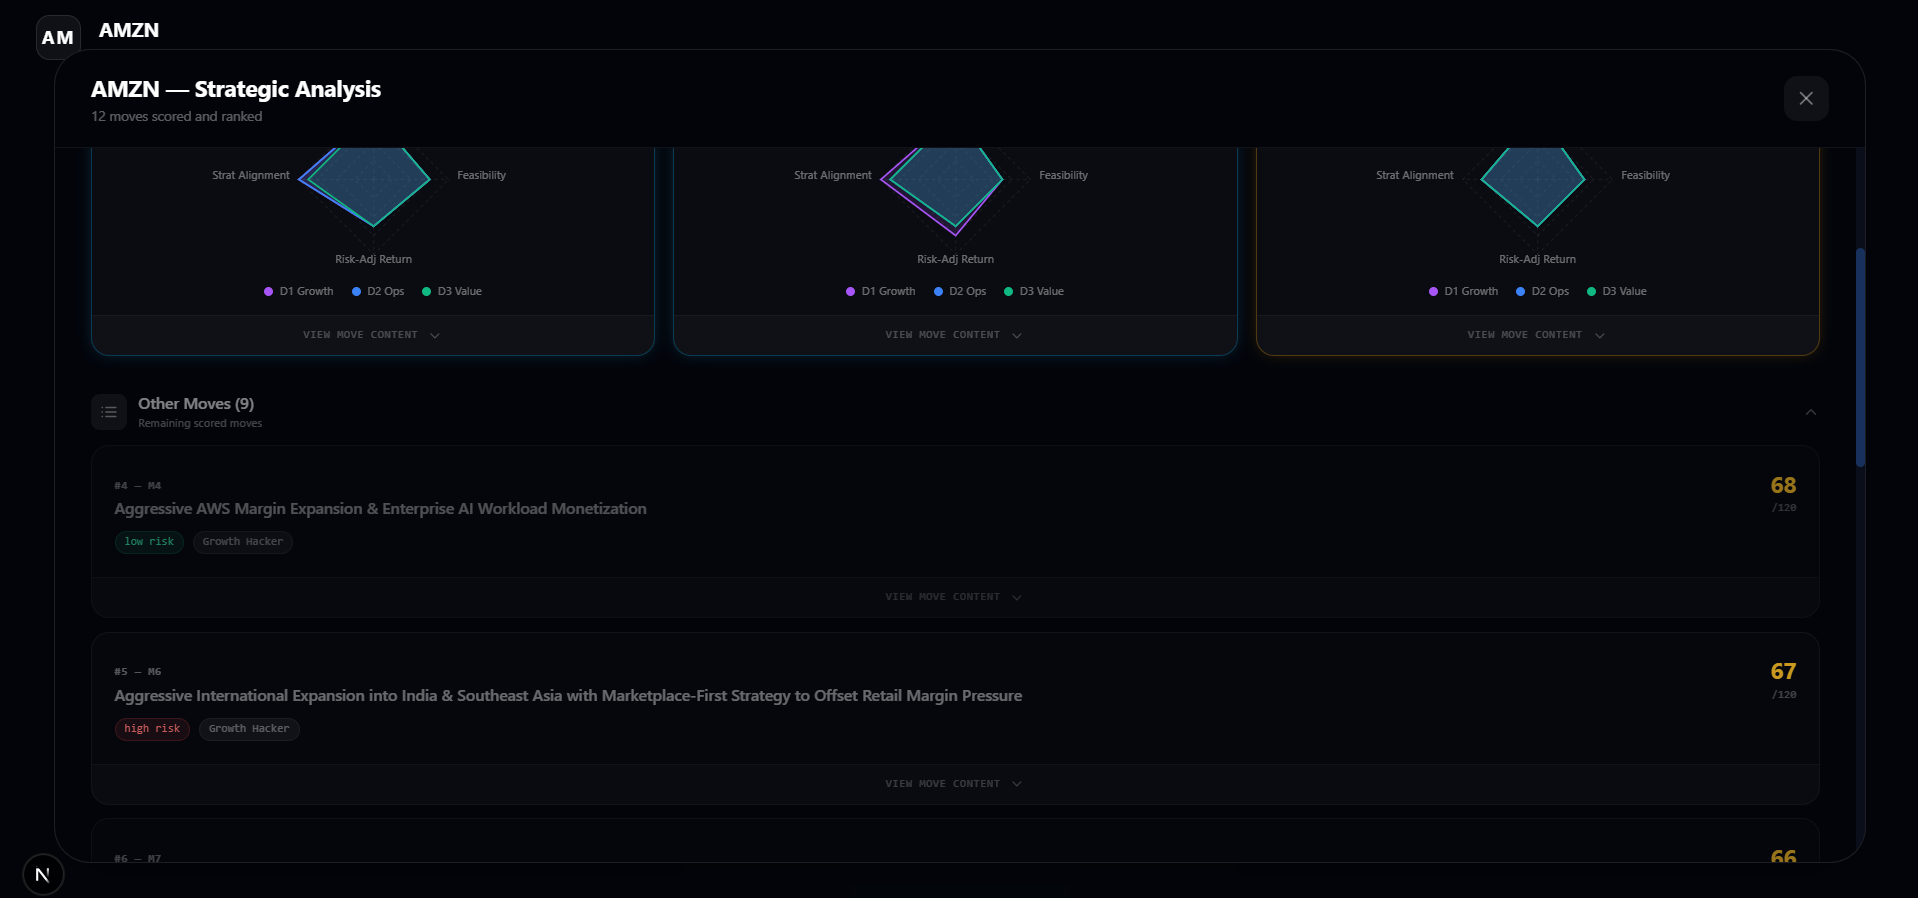Expand View Move Content for AWS Margin move

[x=954, y=597]
